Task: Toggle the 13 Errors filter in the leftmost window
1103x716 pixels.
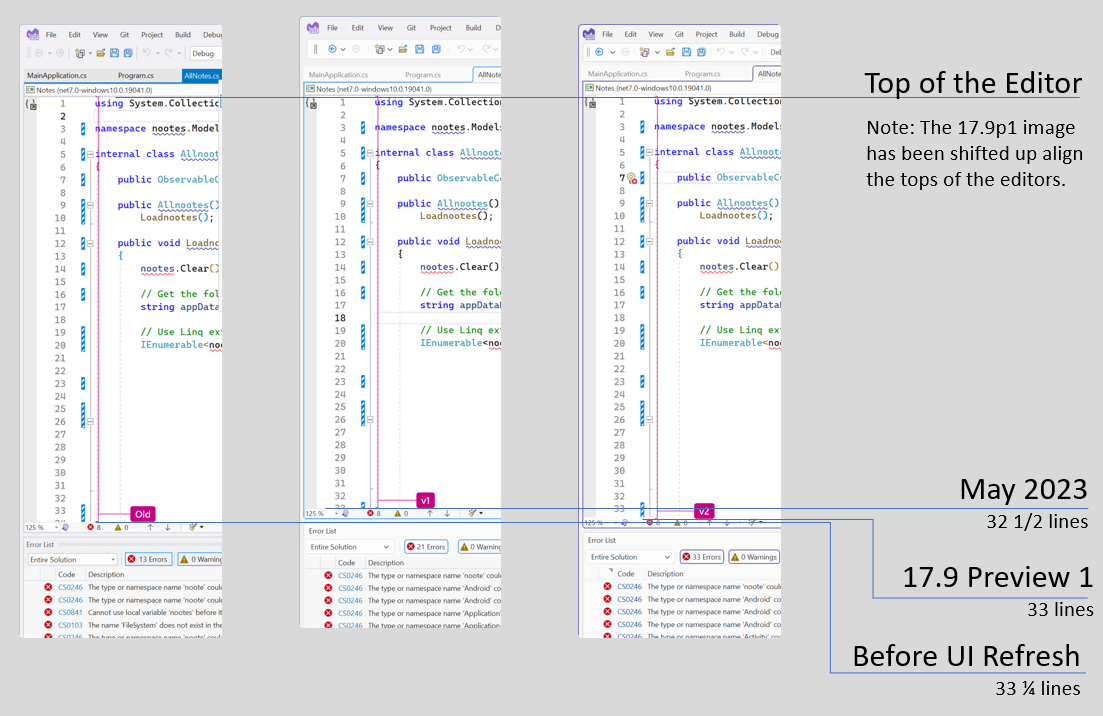Action: point(148,559)
